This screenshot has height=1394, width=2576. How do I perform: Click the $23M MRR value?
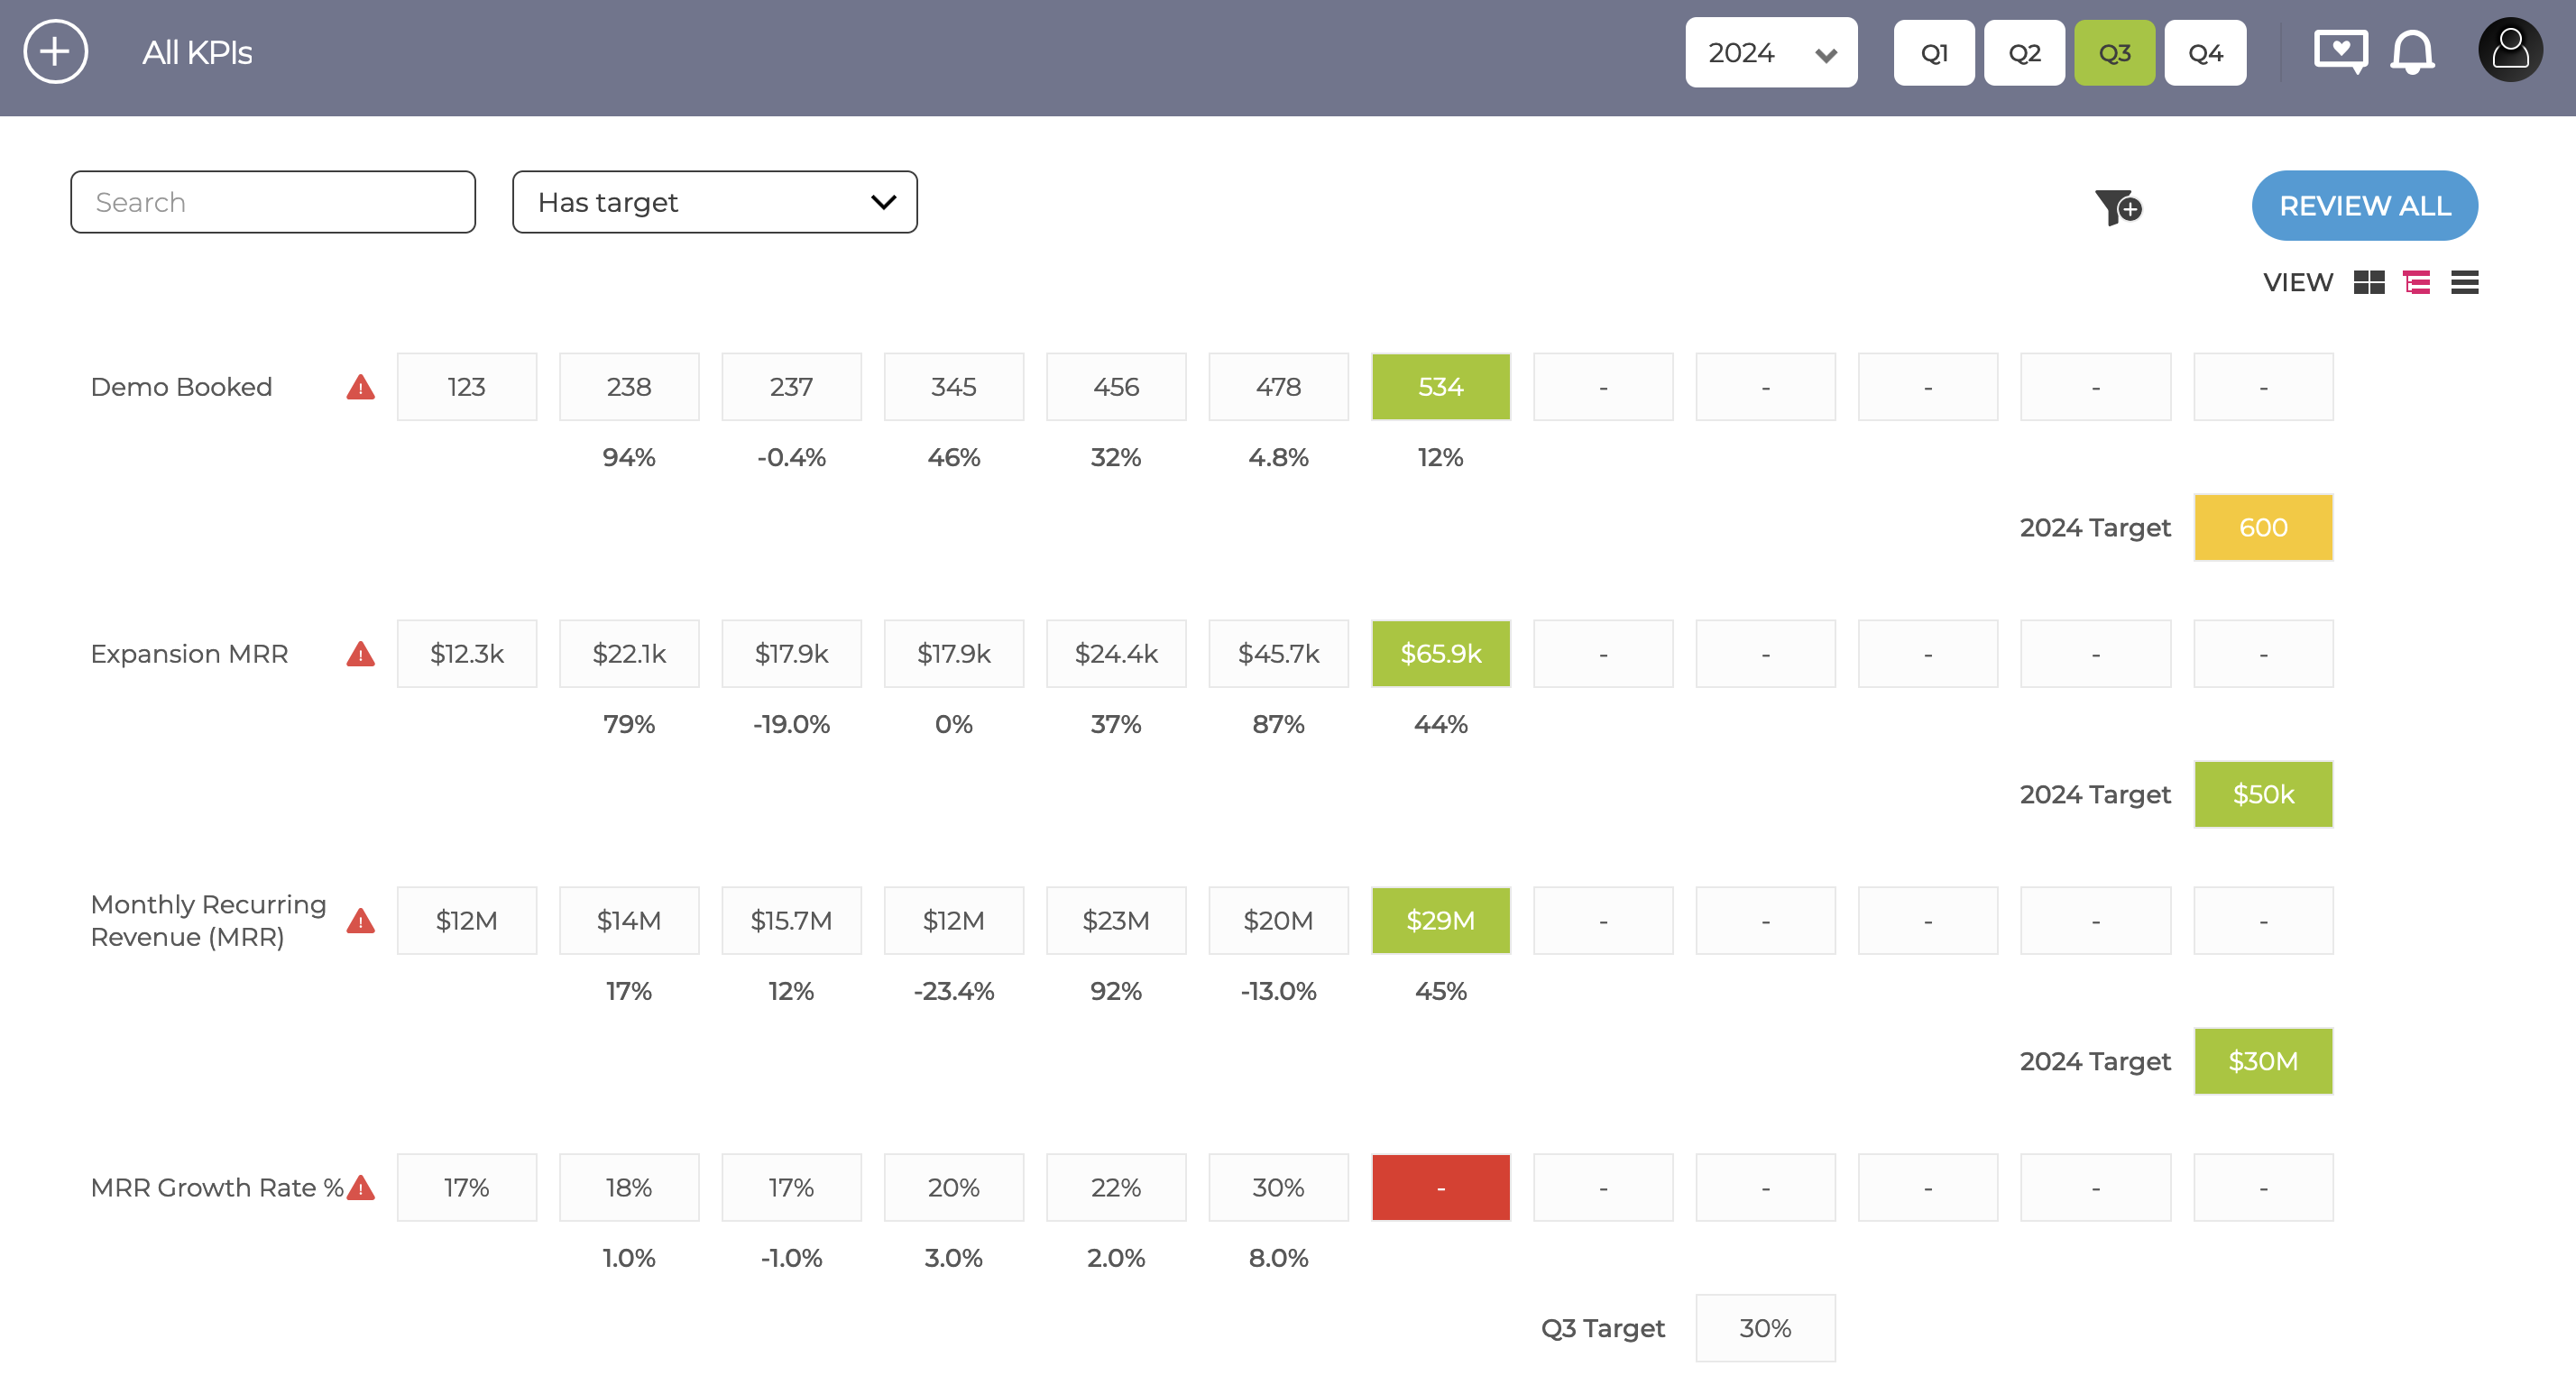point(1116,921)
